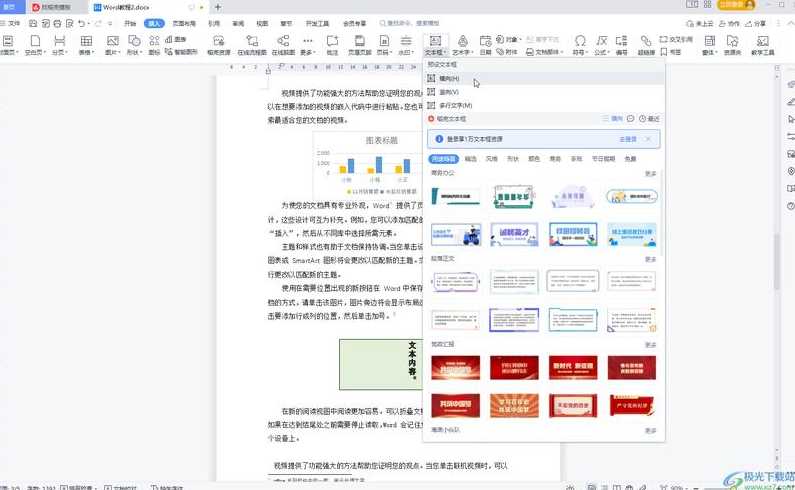Choose multi-line text (多行文字) option
The image size is (795, 490).
point(544,106)
